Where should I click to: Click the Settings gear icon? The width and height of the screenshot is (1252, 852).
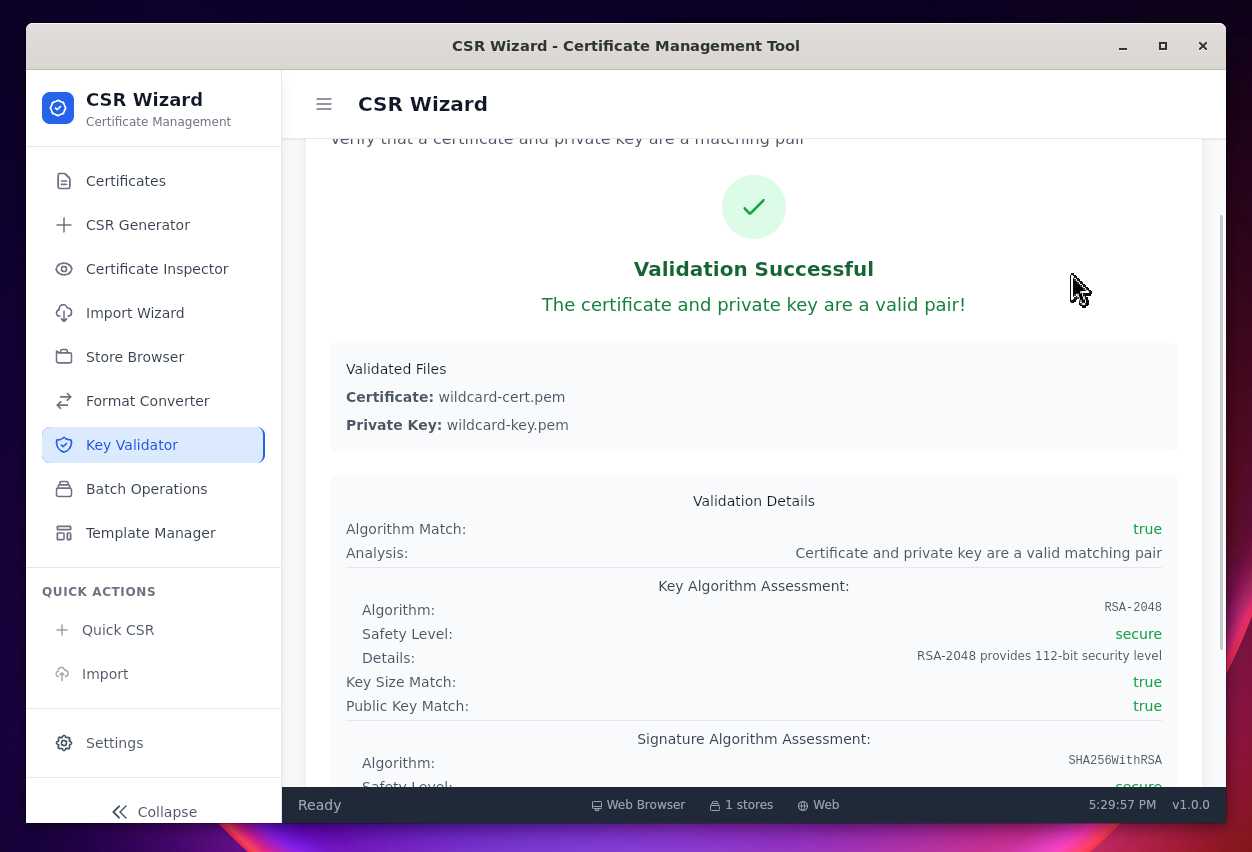point(64,743)
